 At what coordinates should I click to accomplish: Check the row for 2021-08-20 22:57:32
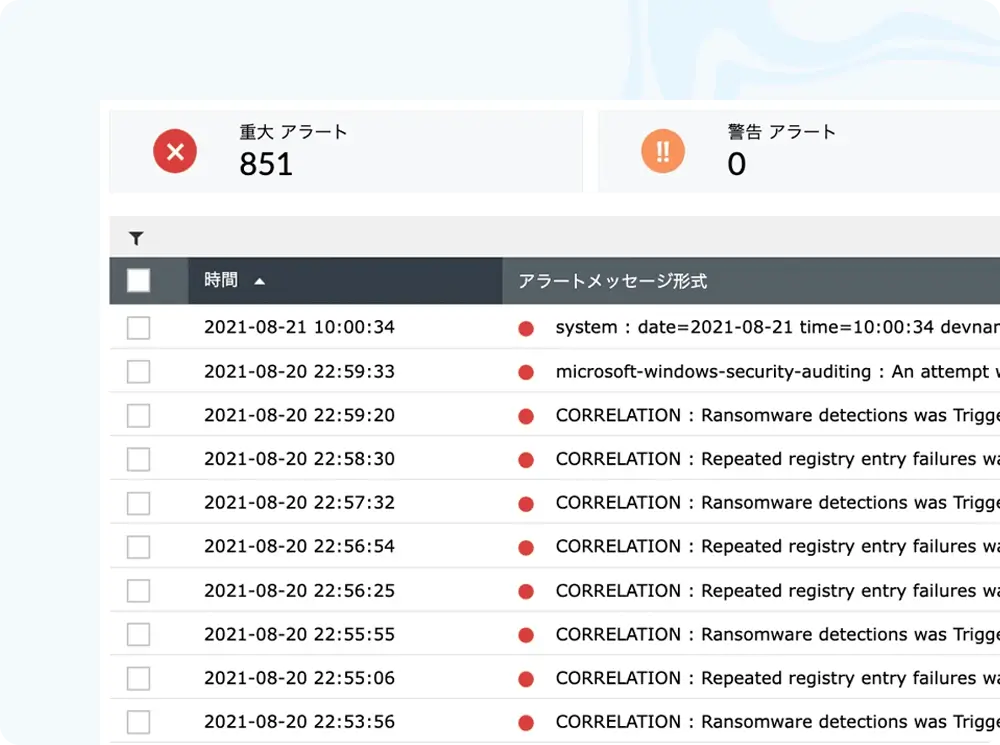click(138, 503)
